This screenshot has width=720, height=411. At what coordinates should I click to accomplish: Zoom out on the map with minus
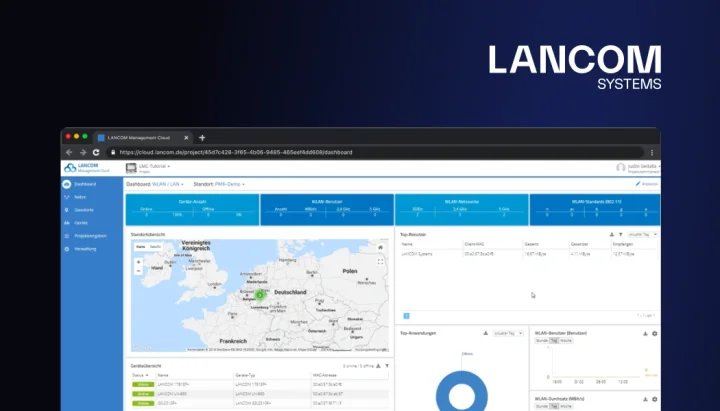pos(139,271)
